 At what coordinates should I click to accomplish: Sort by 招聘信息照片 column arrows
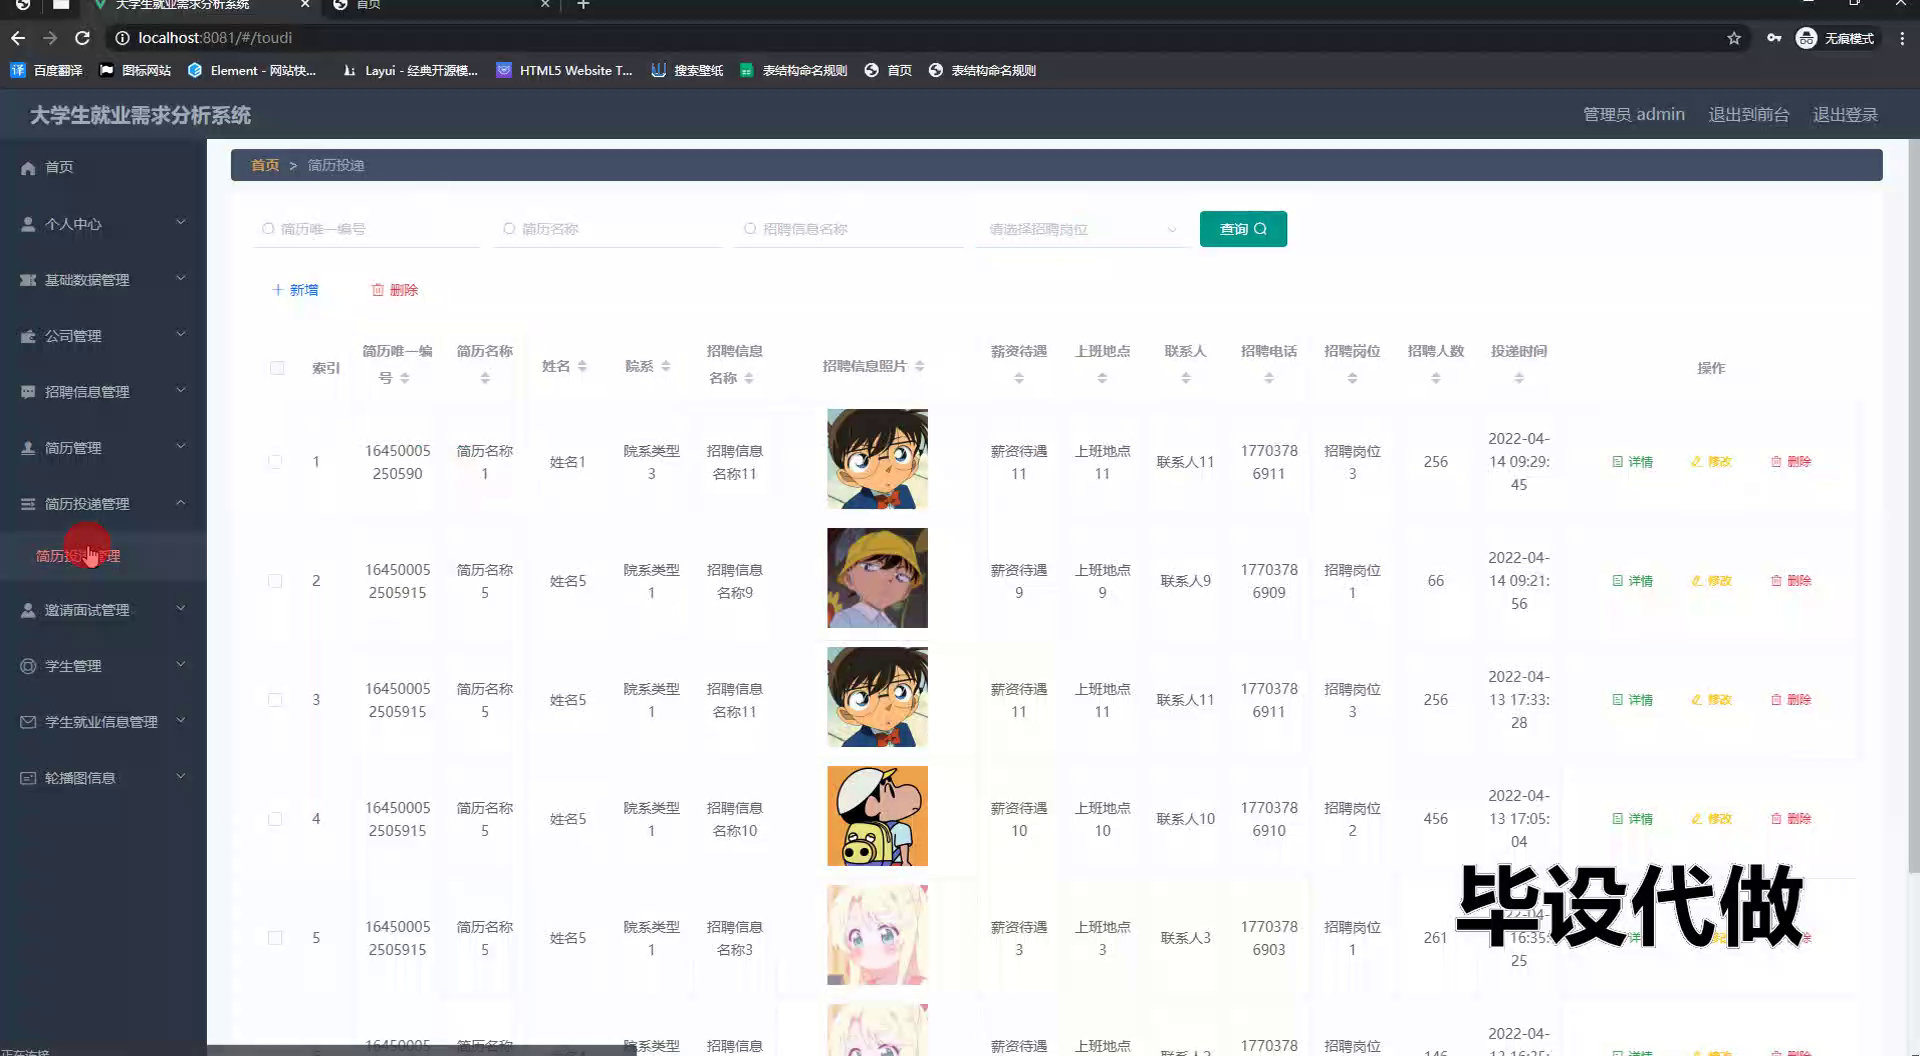click(x=919, y=367)
